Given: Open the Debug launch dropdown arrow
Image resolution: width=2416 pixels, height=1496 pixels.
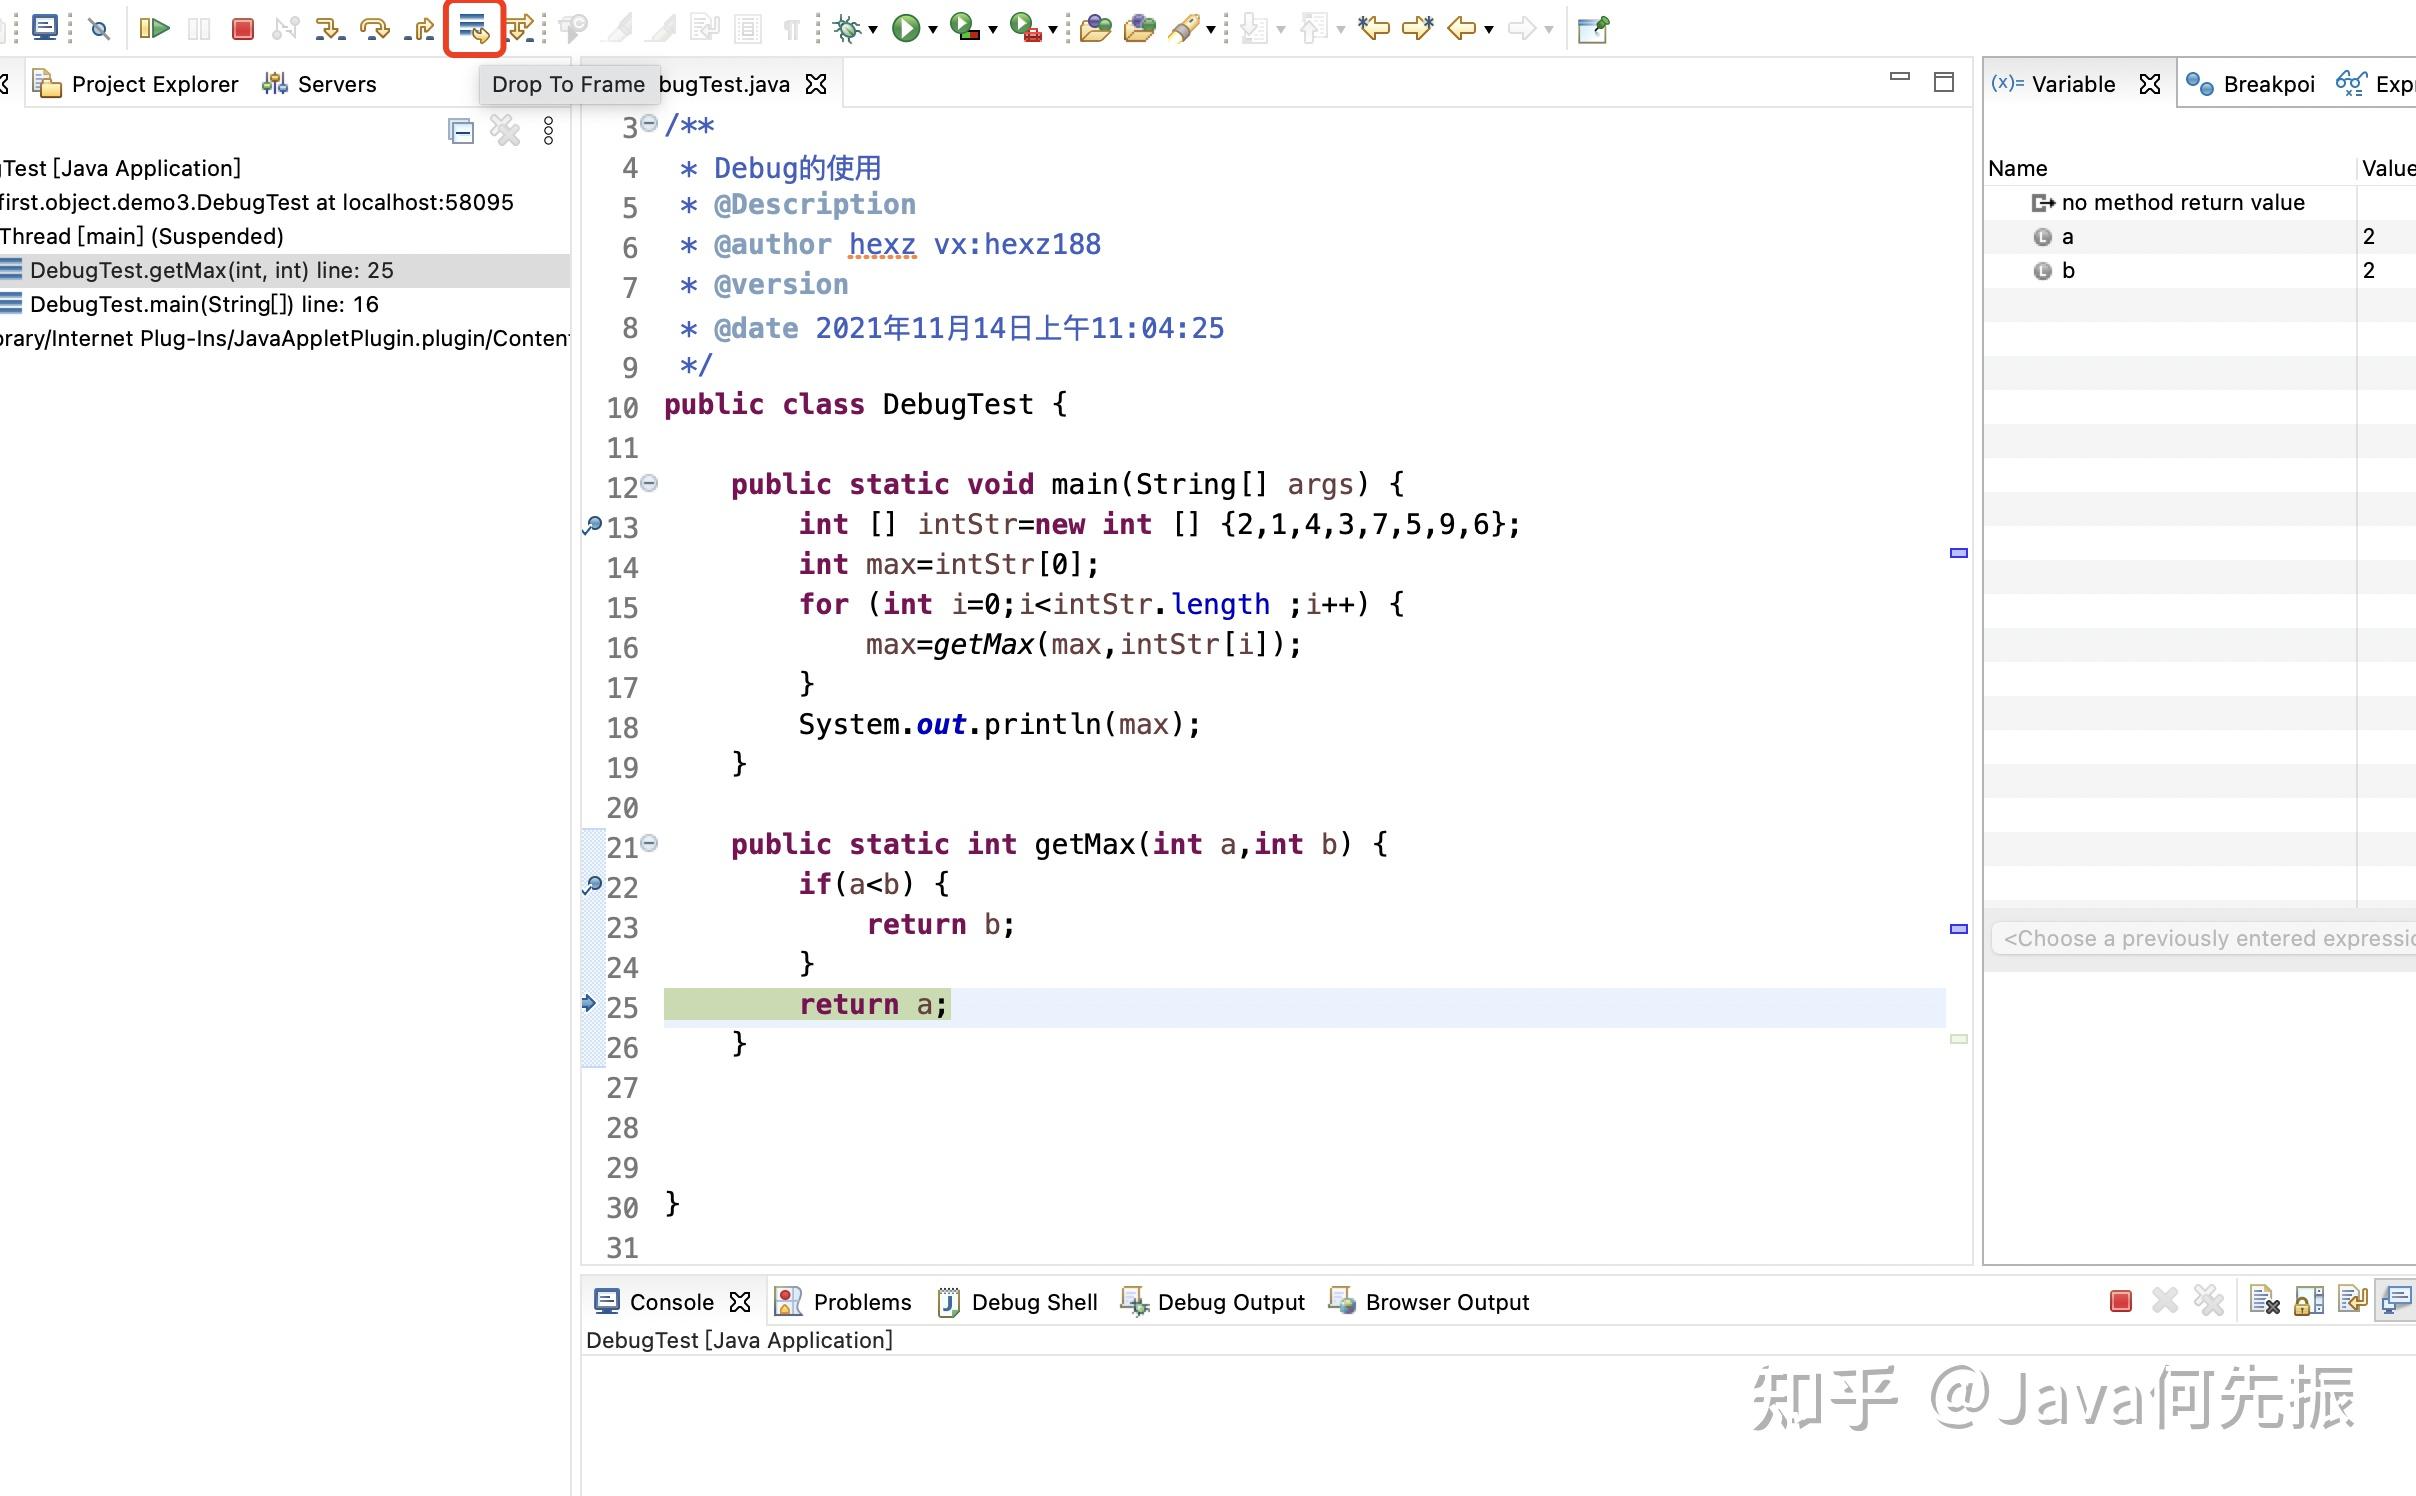Looking at the screenshot, I should click(x=873, y=30).
